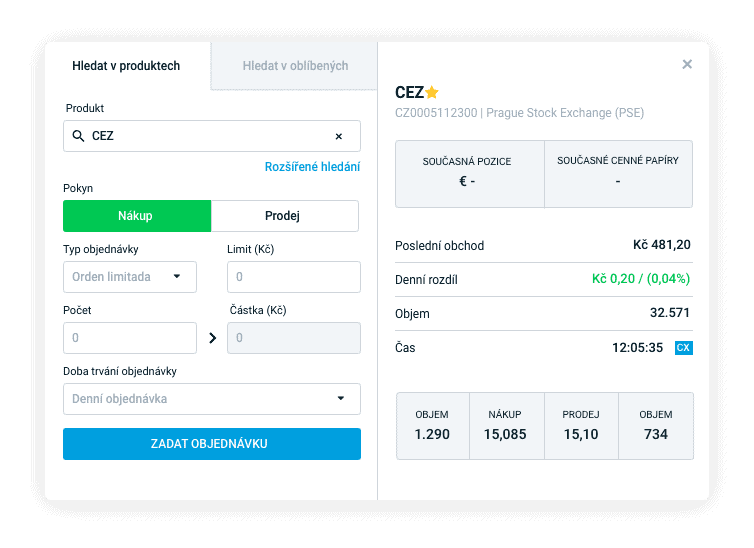Click the CX exchange badge next to time

click(683, 348)
